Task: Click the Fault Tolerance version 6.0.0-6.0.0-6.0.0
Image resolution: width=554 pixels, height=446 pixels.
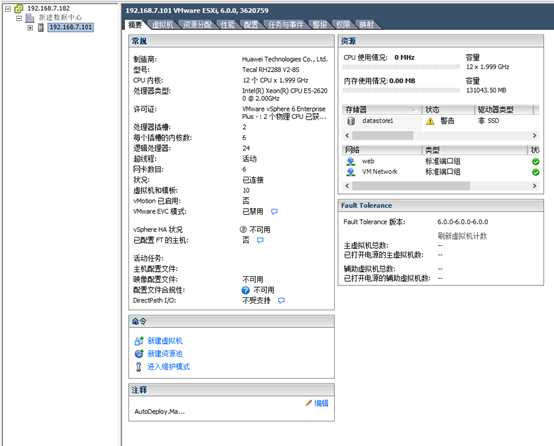Action: pyautogui.click(x=462, y=222)
